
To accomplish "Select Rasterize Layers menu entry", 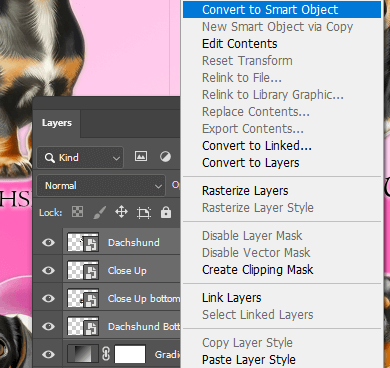I will (x=245, y=191).
